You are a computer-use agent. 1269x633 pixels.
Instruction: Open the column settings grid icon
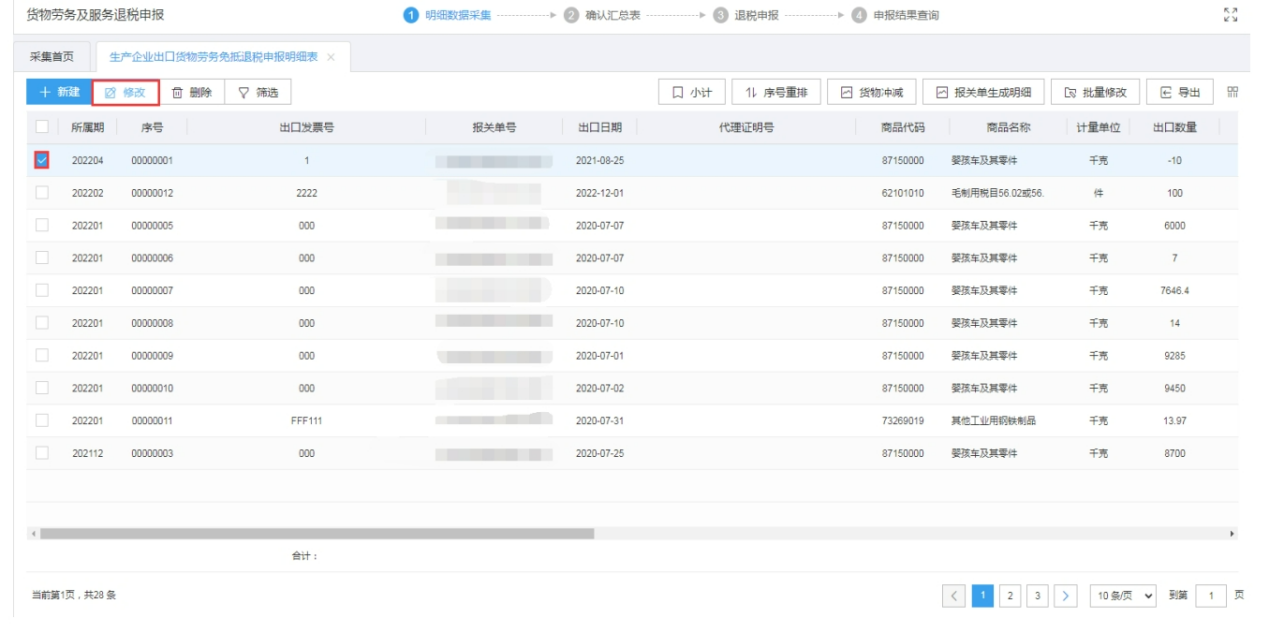[x=1232, y=92]
